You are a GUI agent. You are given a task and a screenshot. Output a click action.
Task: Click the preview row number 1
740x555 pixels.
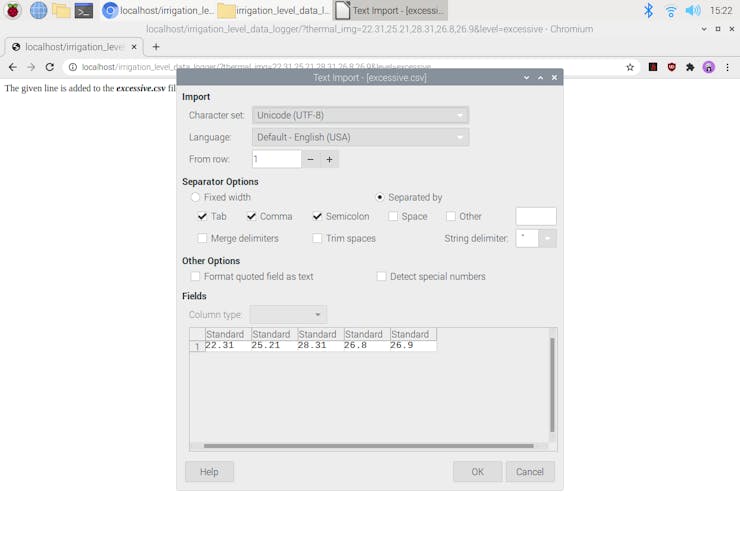[197, 346]
